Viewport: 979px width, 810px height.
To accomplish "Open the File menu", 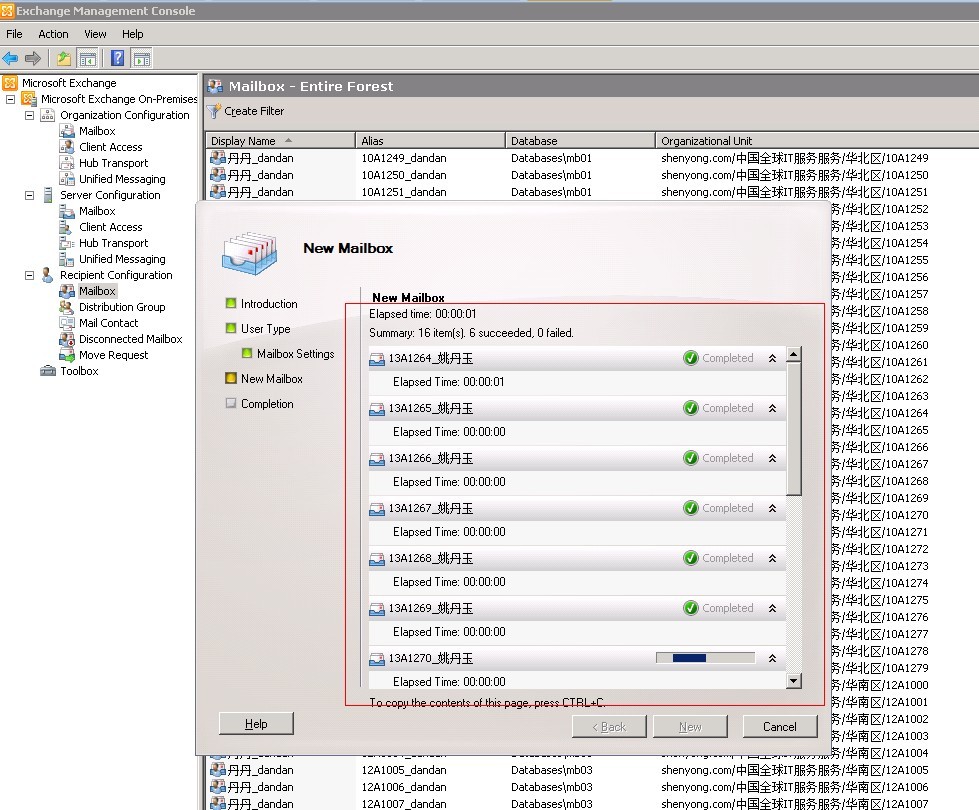I will point(14,34).
